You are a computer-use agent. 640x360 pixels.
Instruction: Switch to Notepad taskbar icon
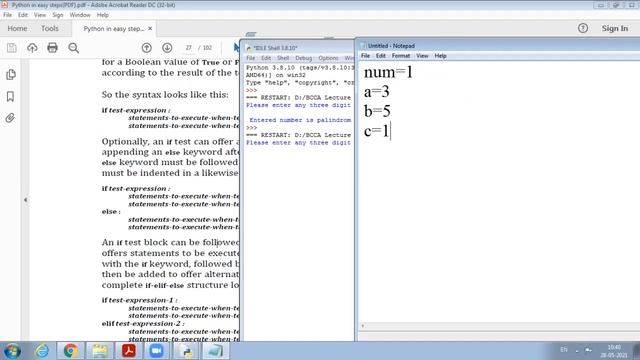[x=215, y=351]
